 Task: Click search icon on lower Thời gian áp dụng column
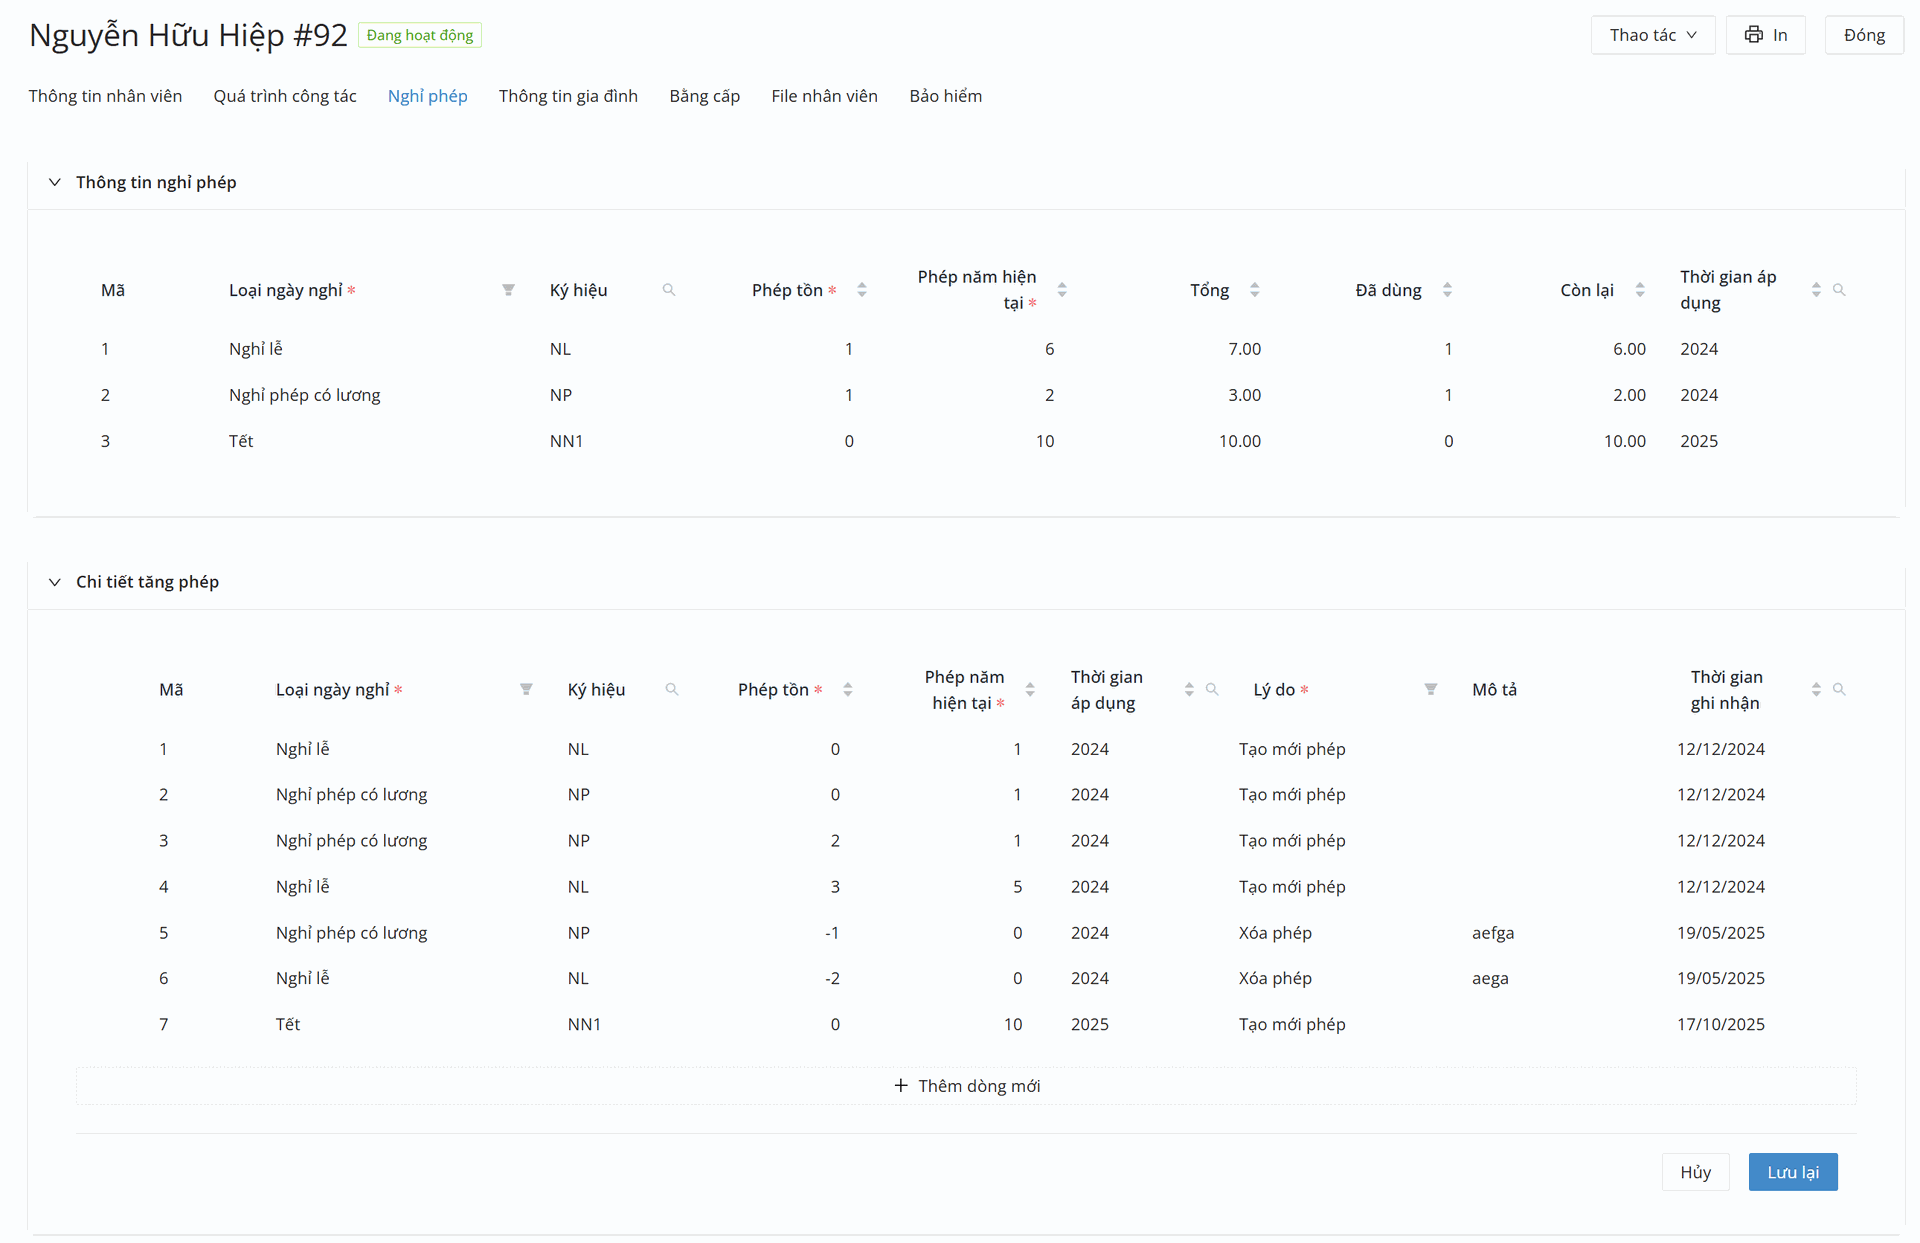(x=1212, y=690)
